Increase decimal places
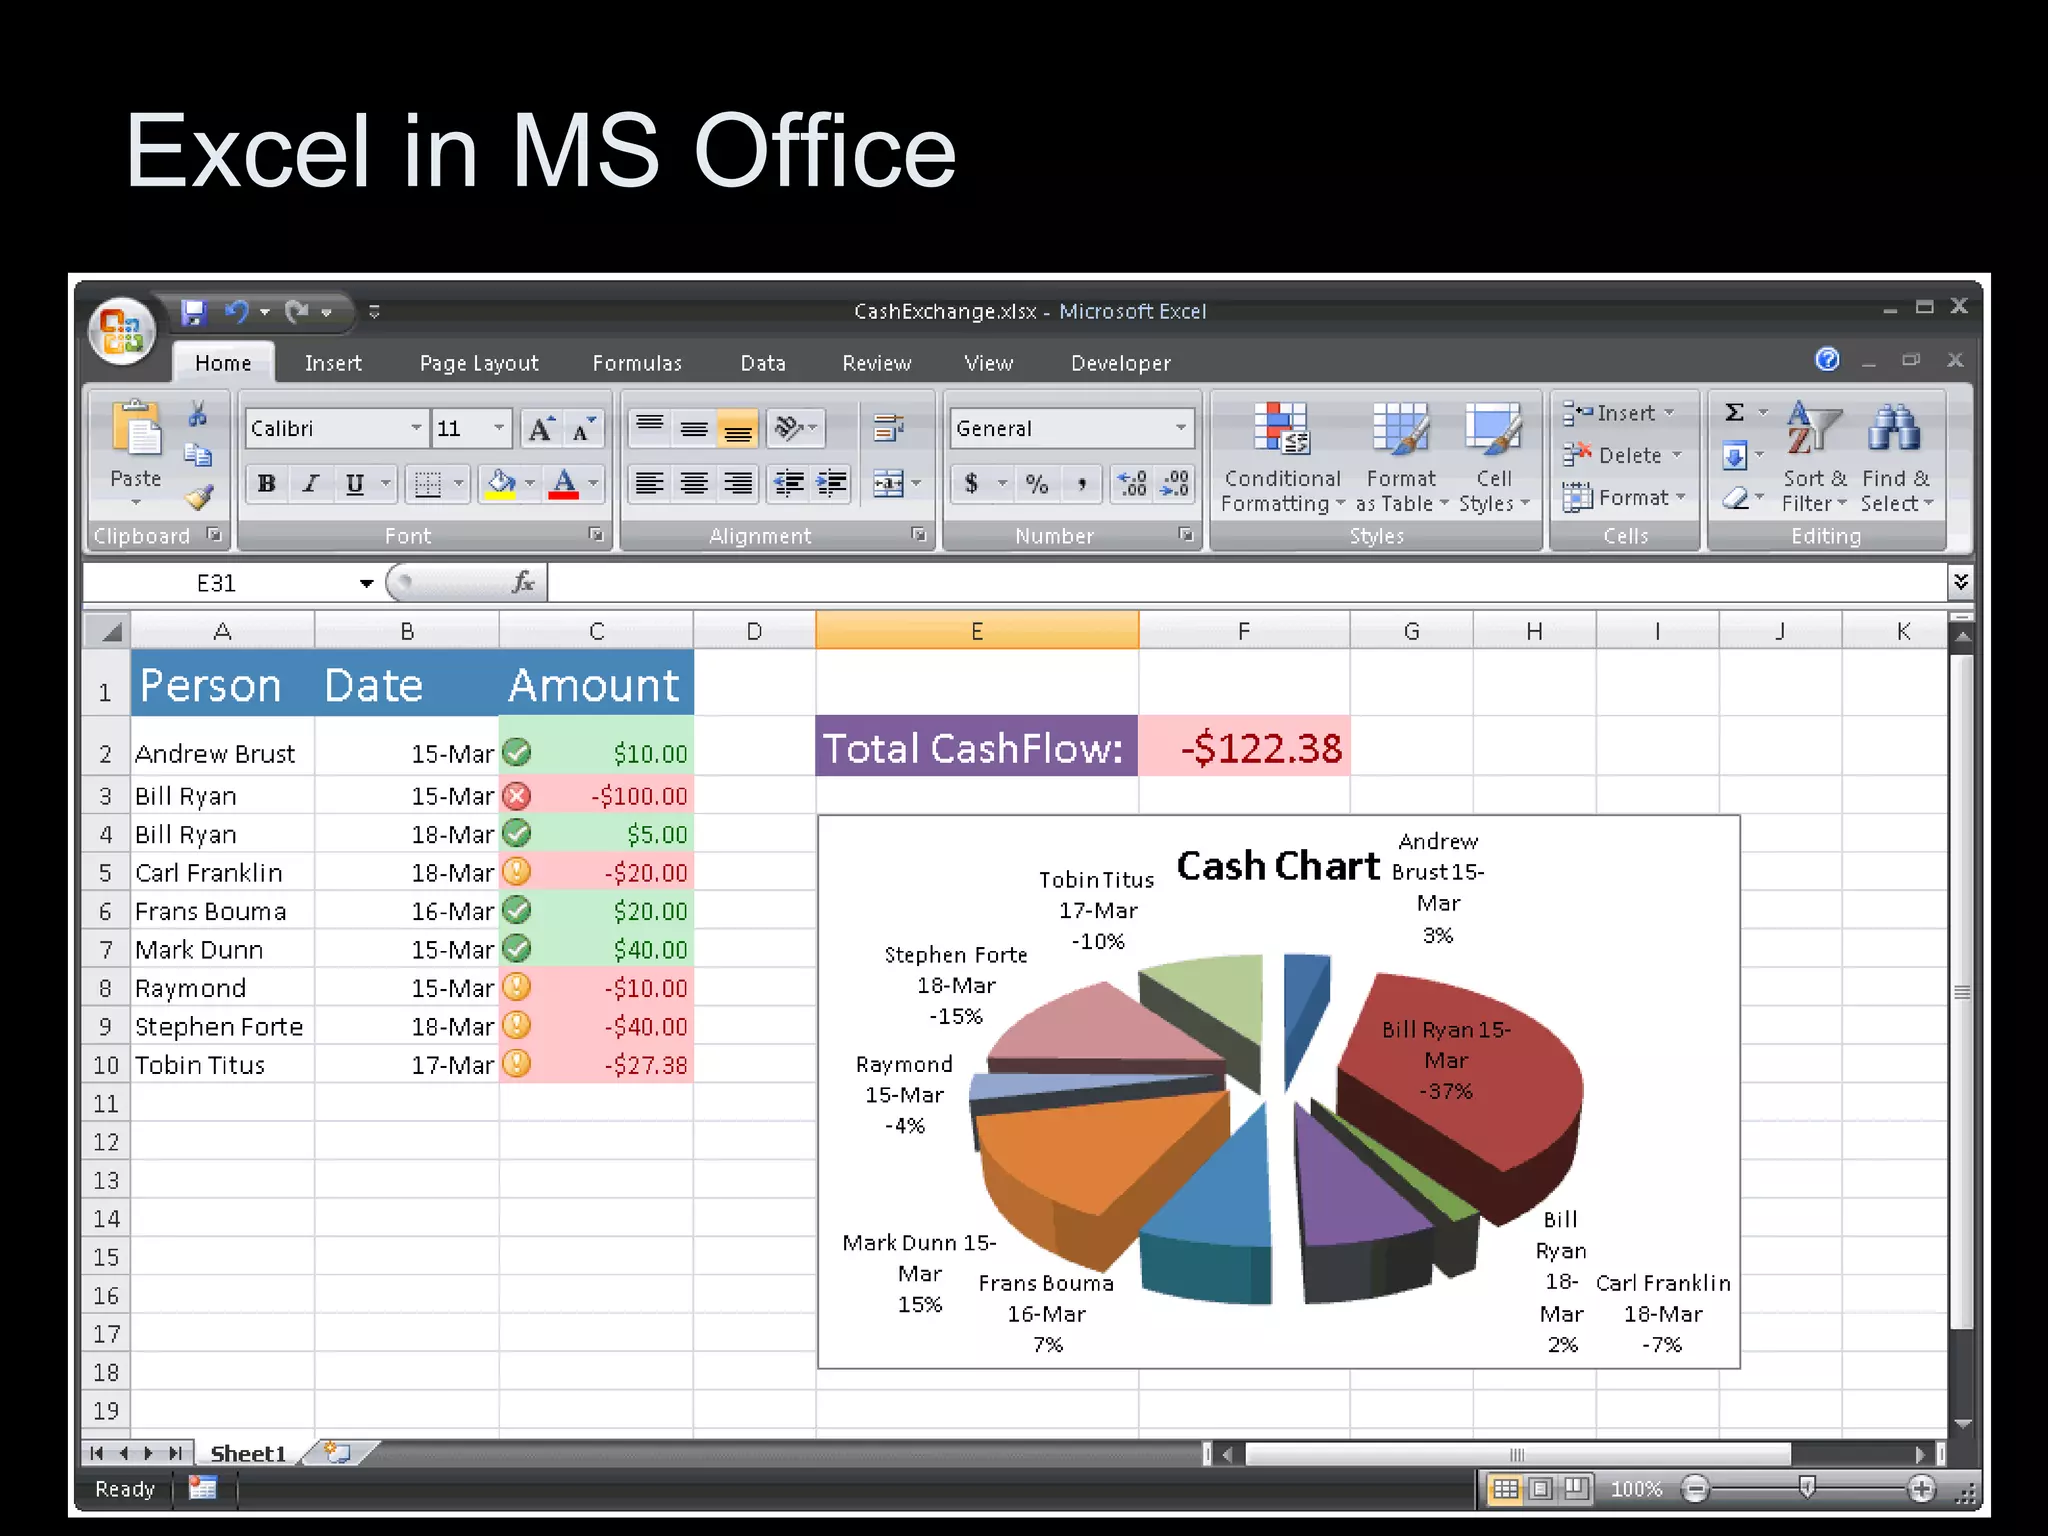The width and height of the screenshot is (2048, 1536). (1132, 485)
